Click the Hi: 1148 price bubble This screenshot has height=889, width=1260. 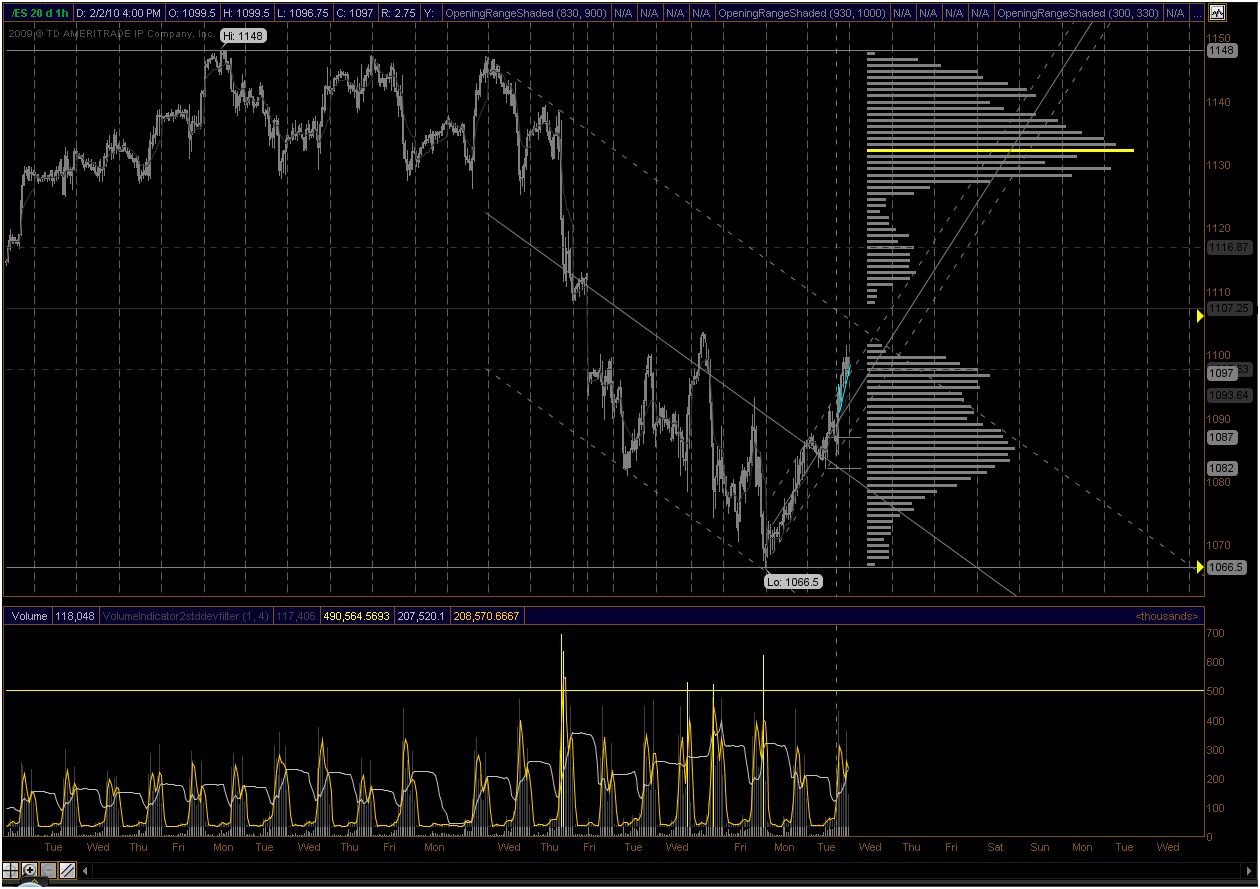tap(242, 35)
